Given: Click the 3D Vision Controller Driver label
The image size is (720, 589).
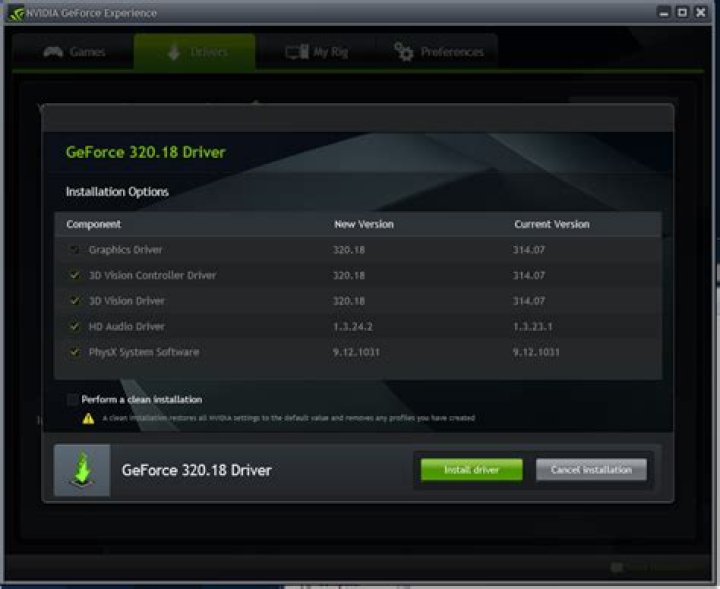Looking at the screenshot, I should tap(152, 275).
